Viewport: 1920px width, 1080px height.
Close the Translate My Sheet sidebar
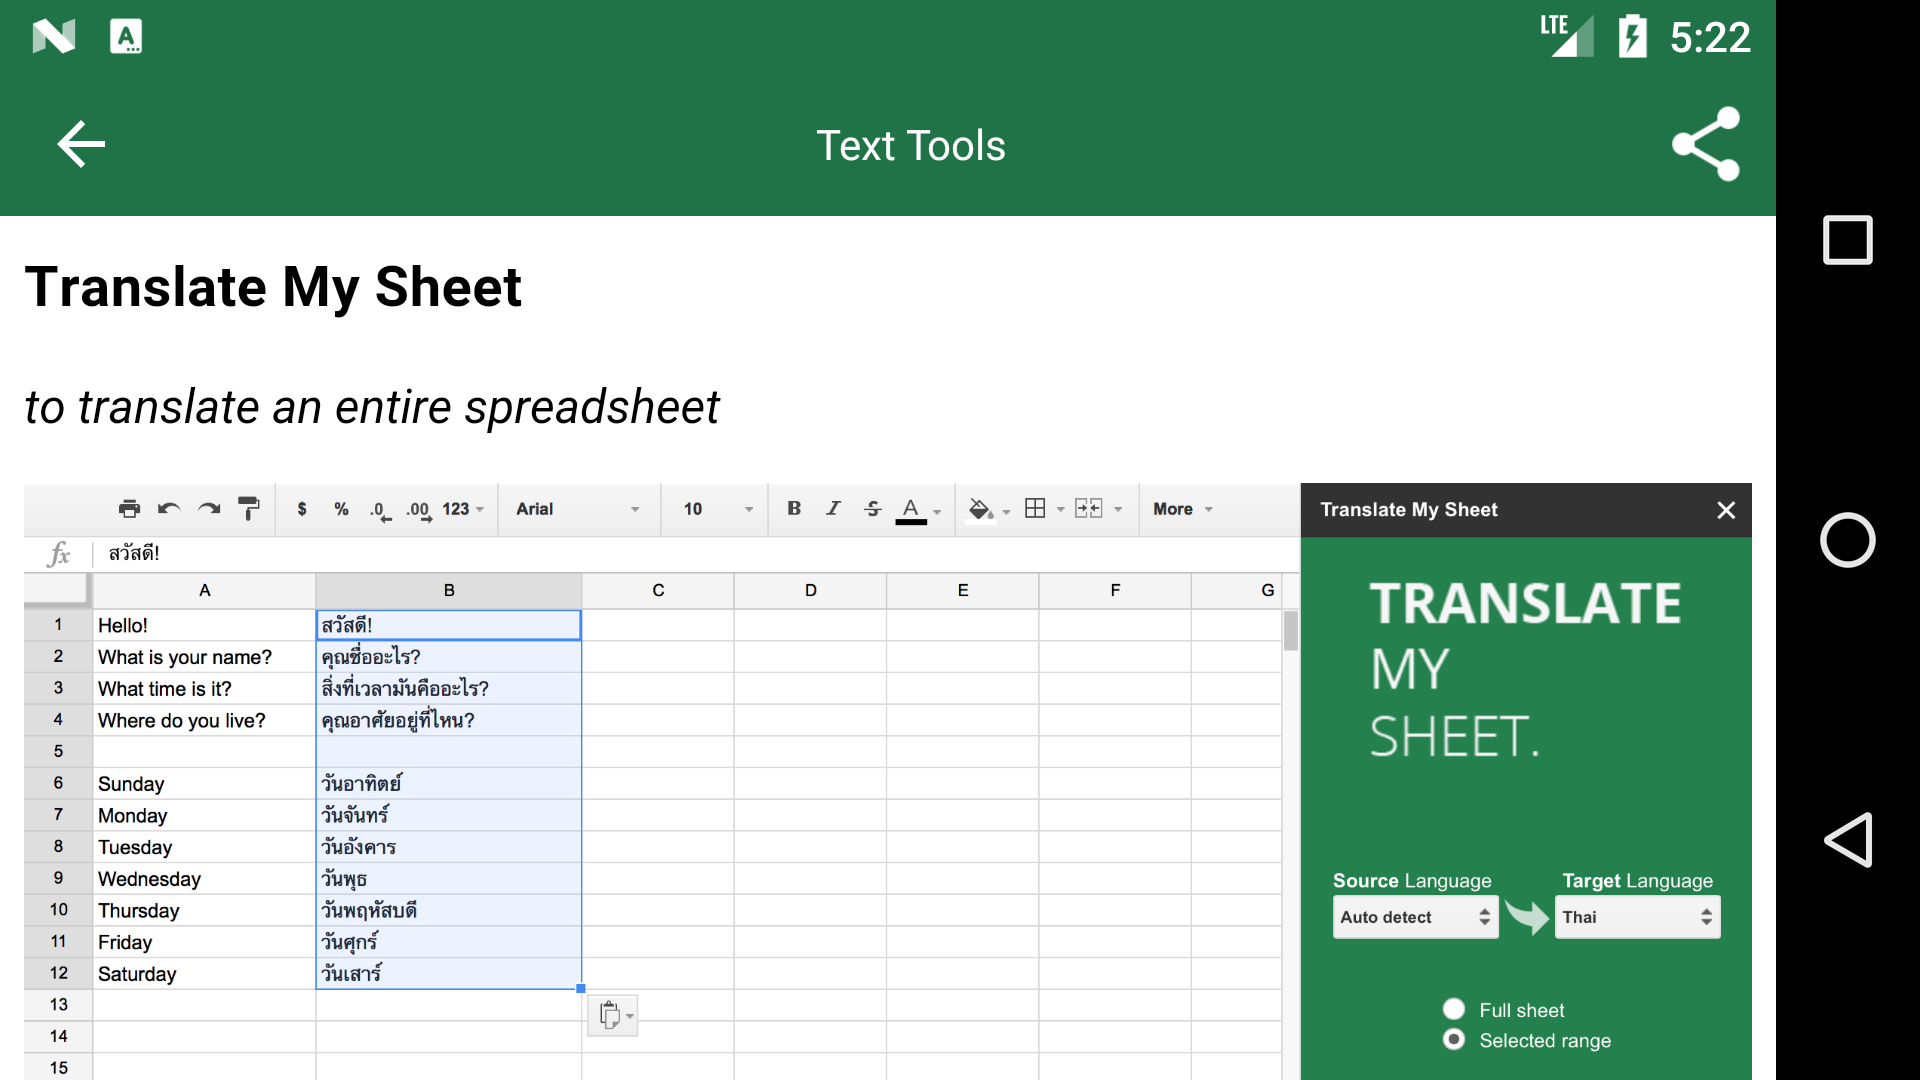pos(1726,510)
